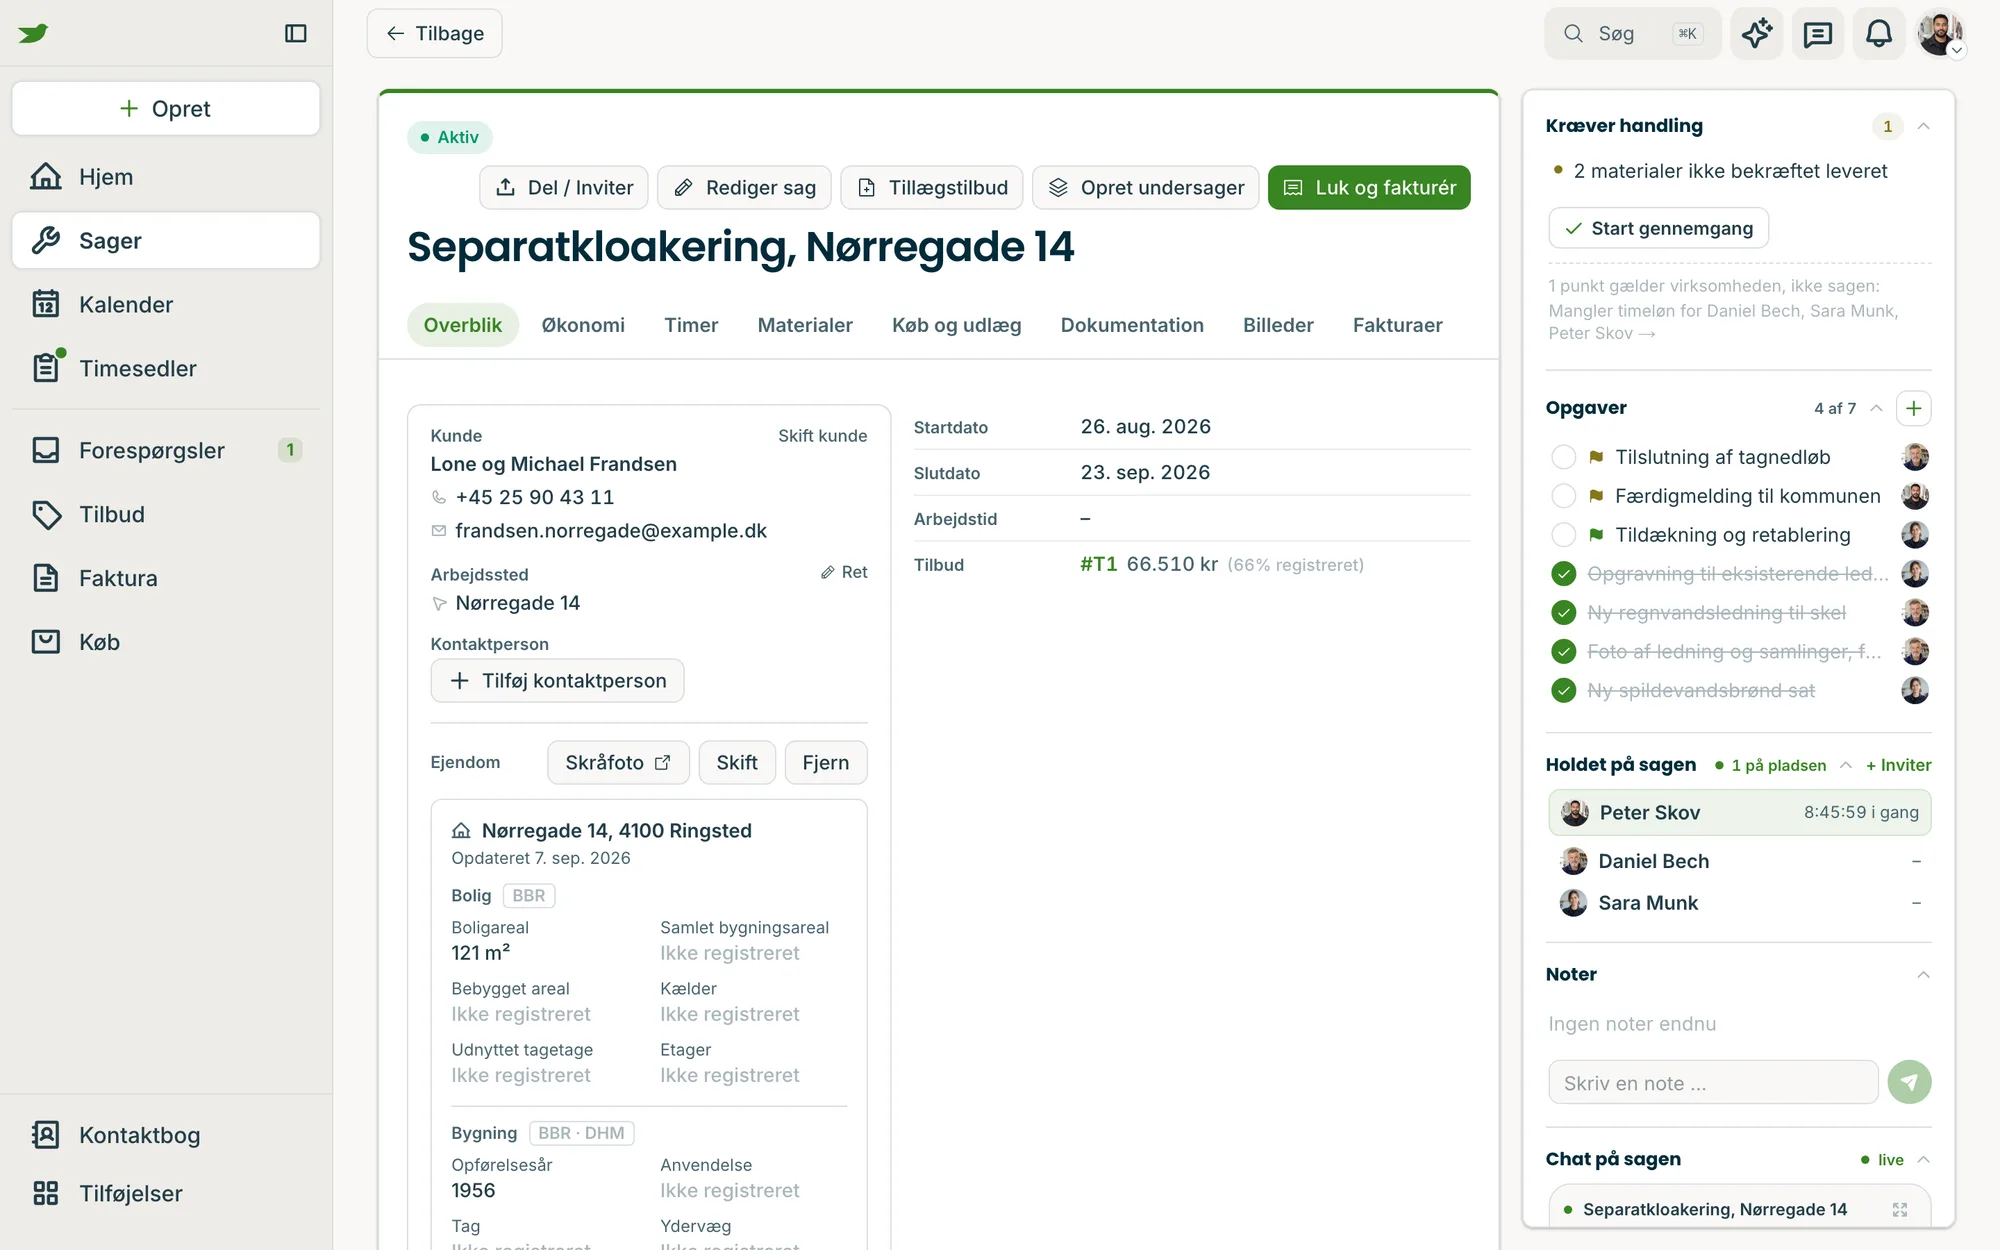Viewport: 2000px width, 1250px height.
Task: Open Tilbud from sidebar
Action: click(x=166, y=514)
